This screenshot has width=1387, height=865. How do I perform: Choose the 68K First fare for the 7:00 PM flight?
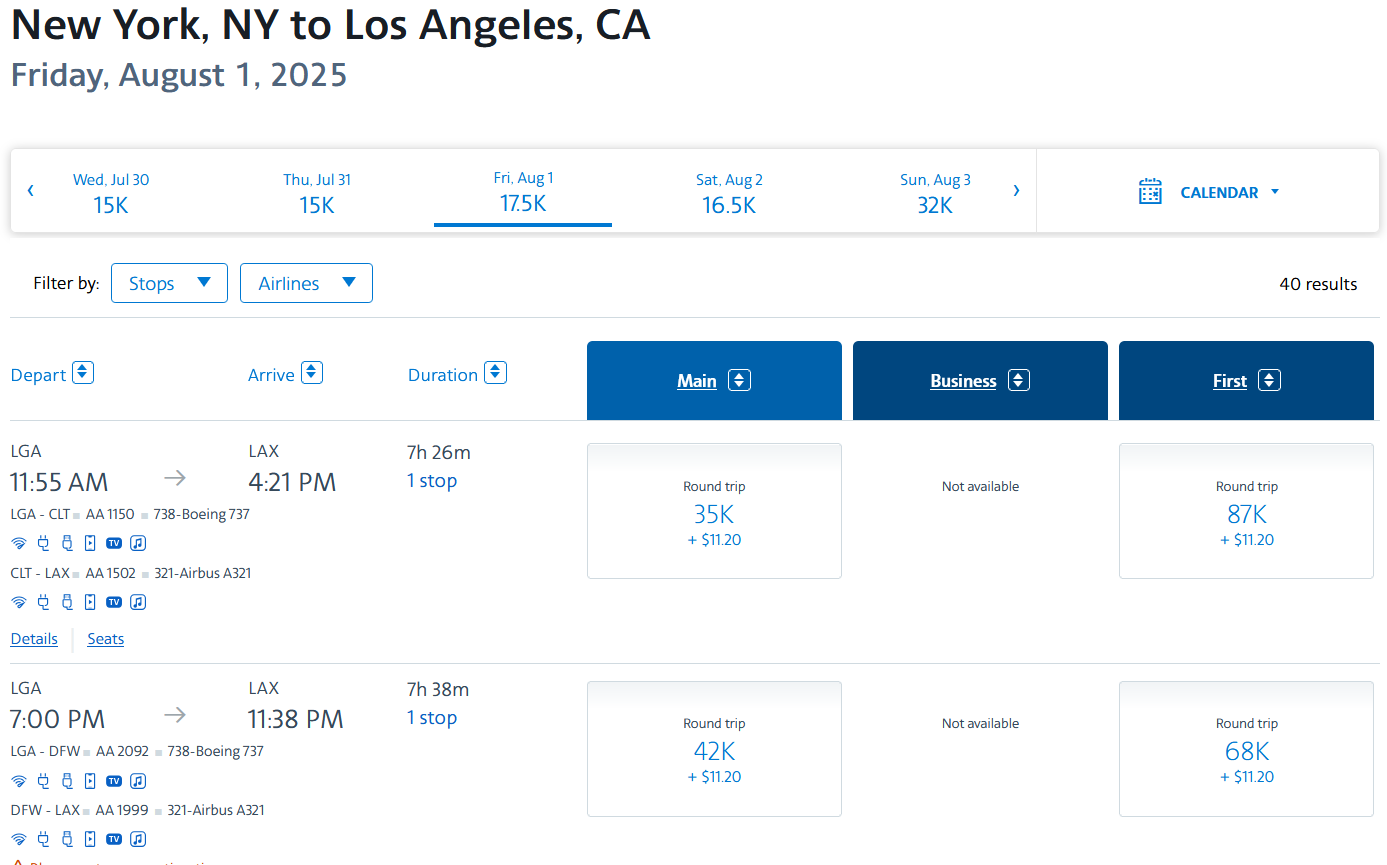pyautogui.click(x=1246, y=748)
